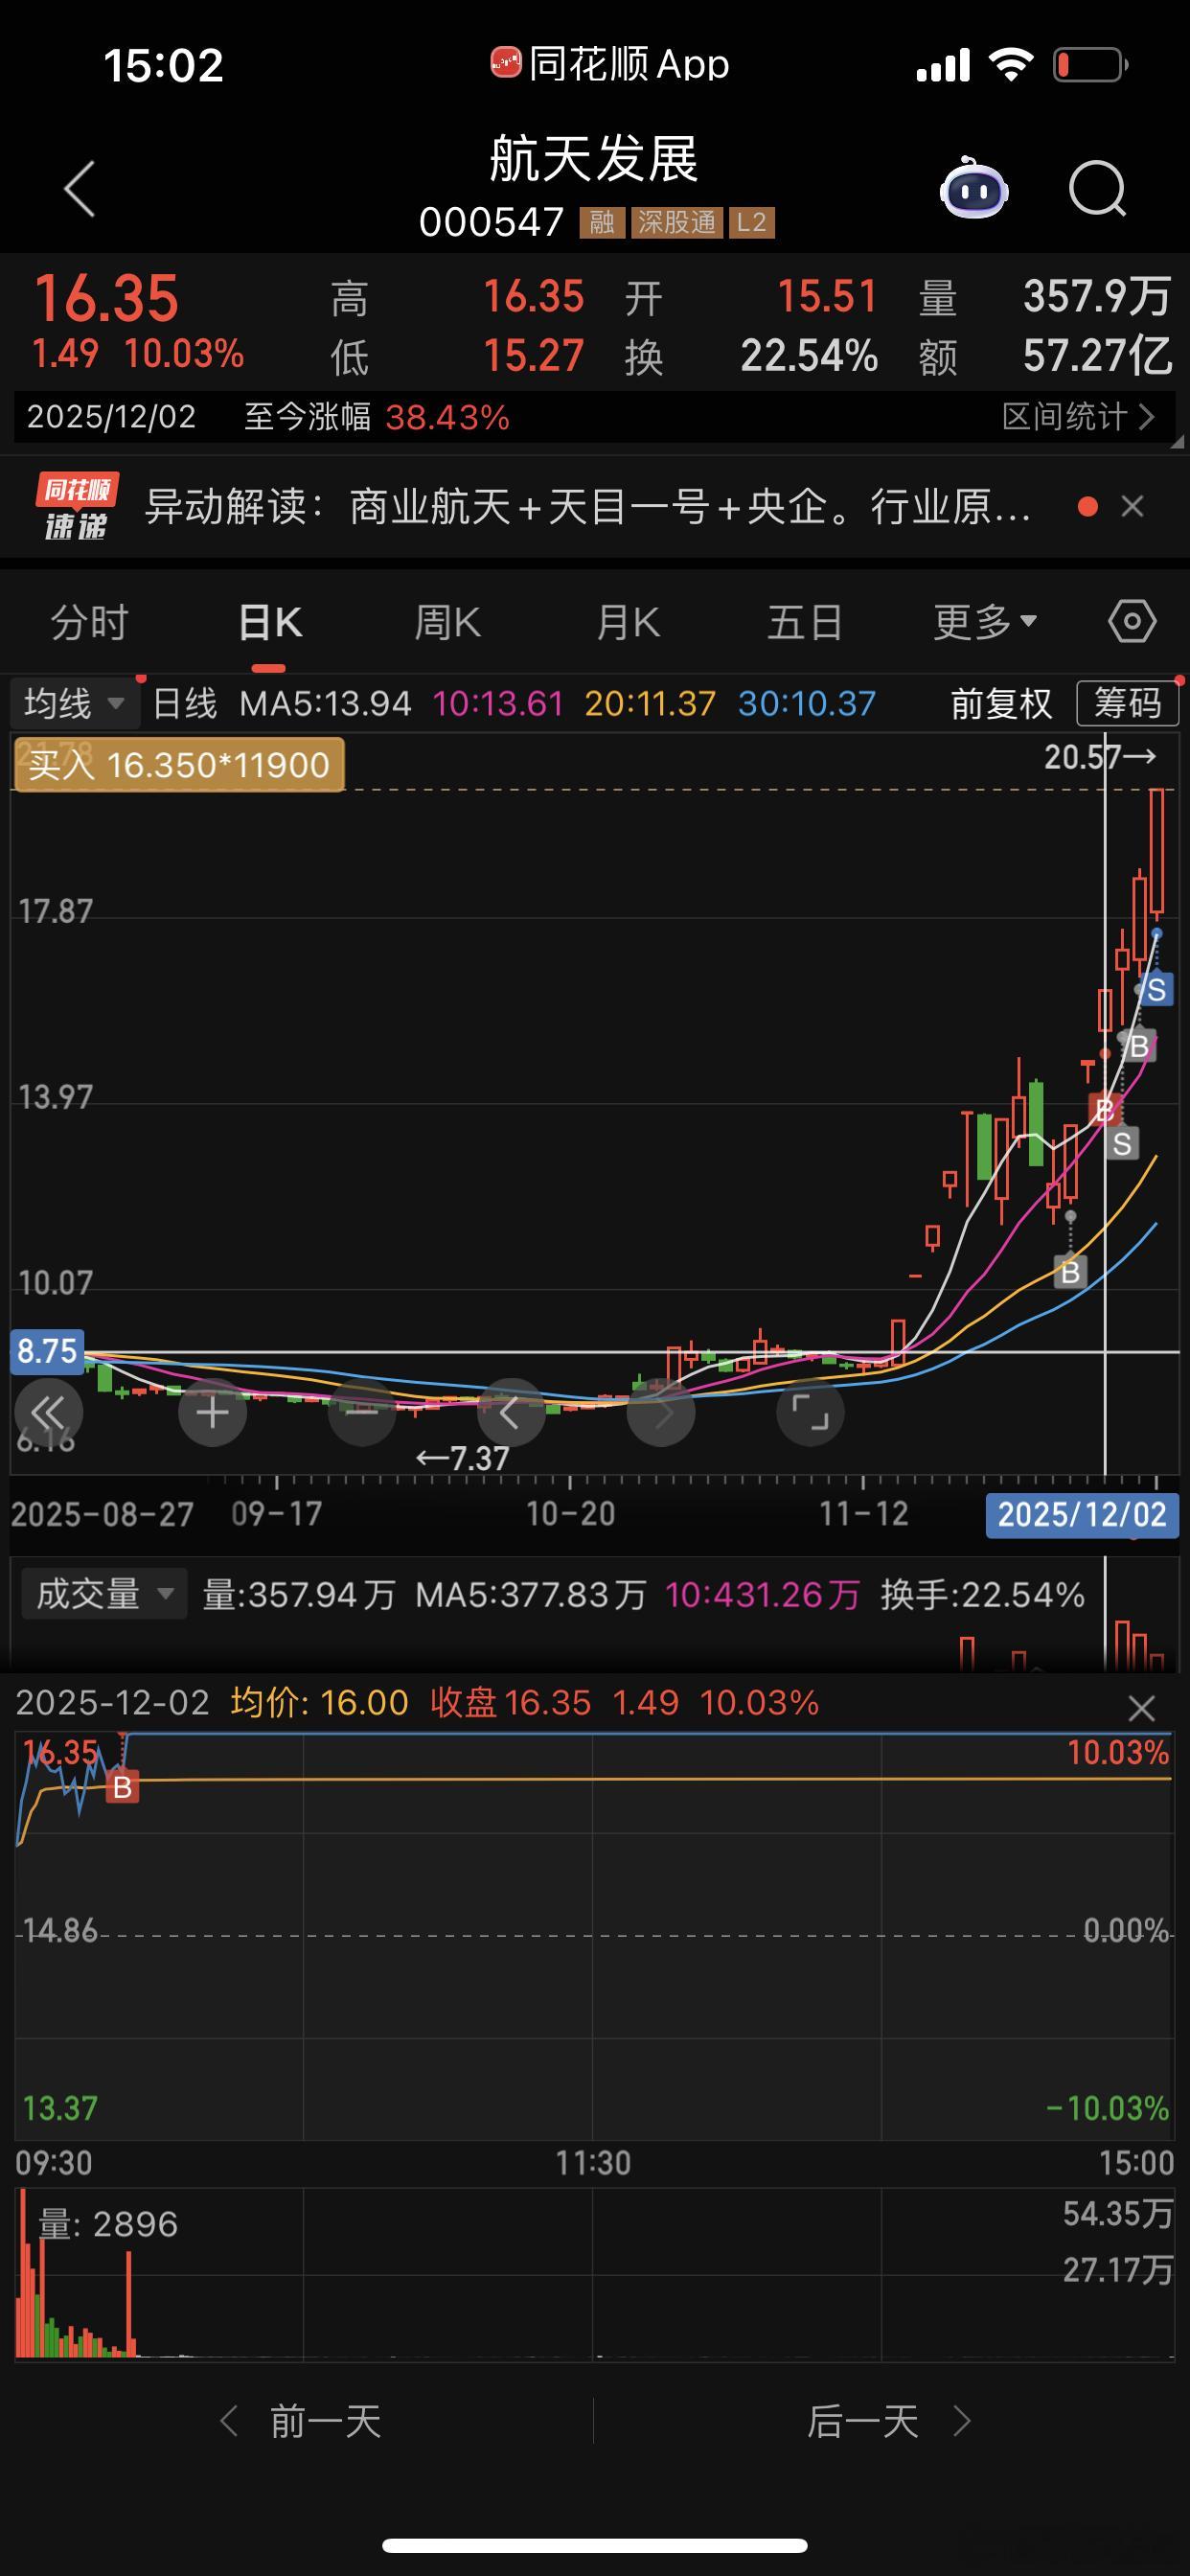Screen dimensions: 1190x2576
Task: Tap the stock code 000547
Action: pos(491,222)
